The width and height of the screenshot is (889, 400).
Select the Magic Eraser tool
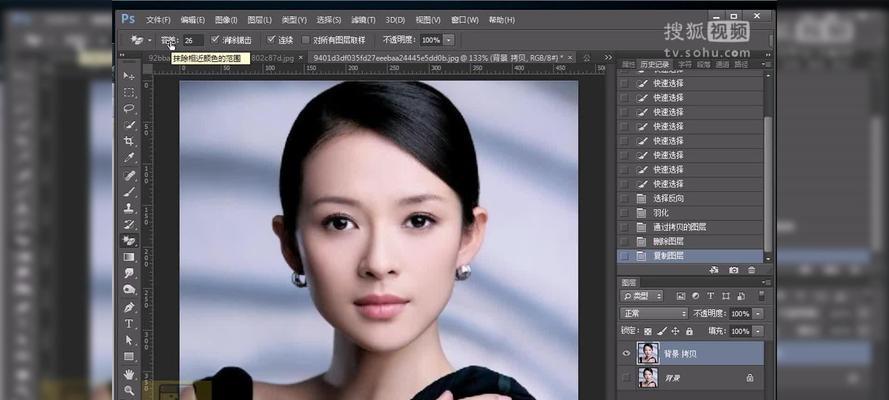click(x=129, y=241)
